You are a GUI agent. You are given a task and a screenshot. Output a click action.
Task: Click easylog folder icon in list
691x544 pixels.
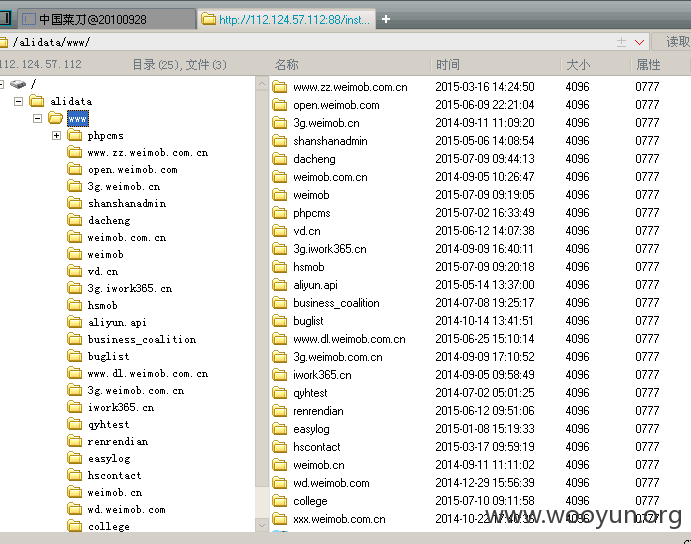(x=280, y=428)
